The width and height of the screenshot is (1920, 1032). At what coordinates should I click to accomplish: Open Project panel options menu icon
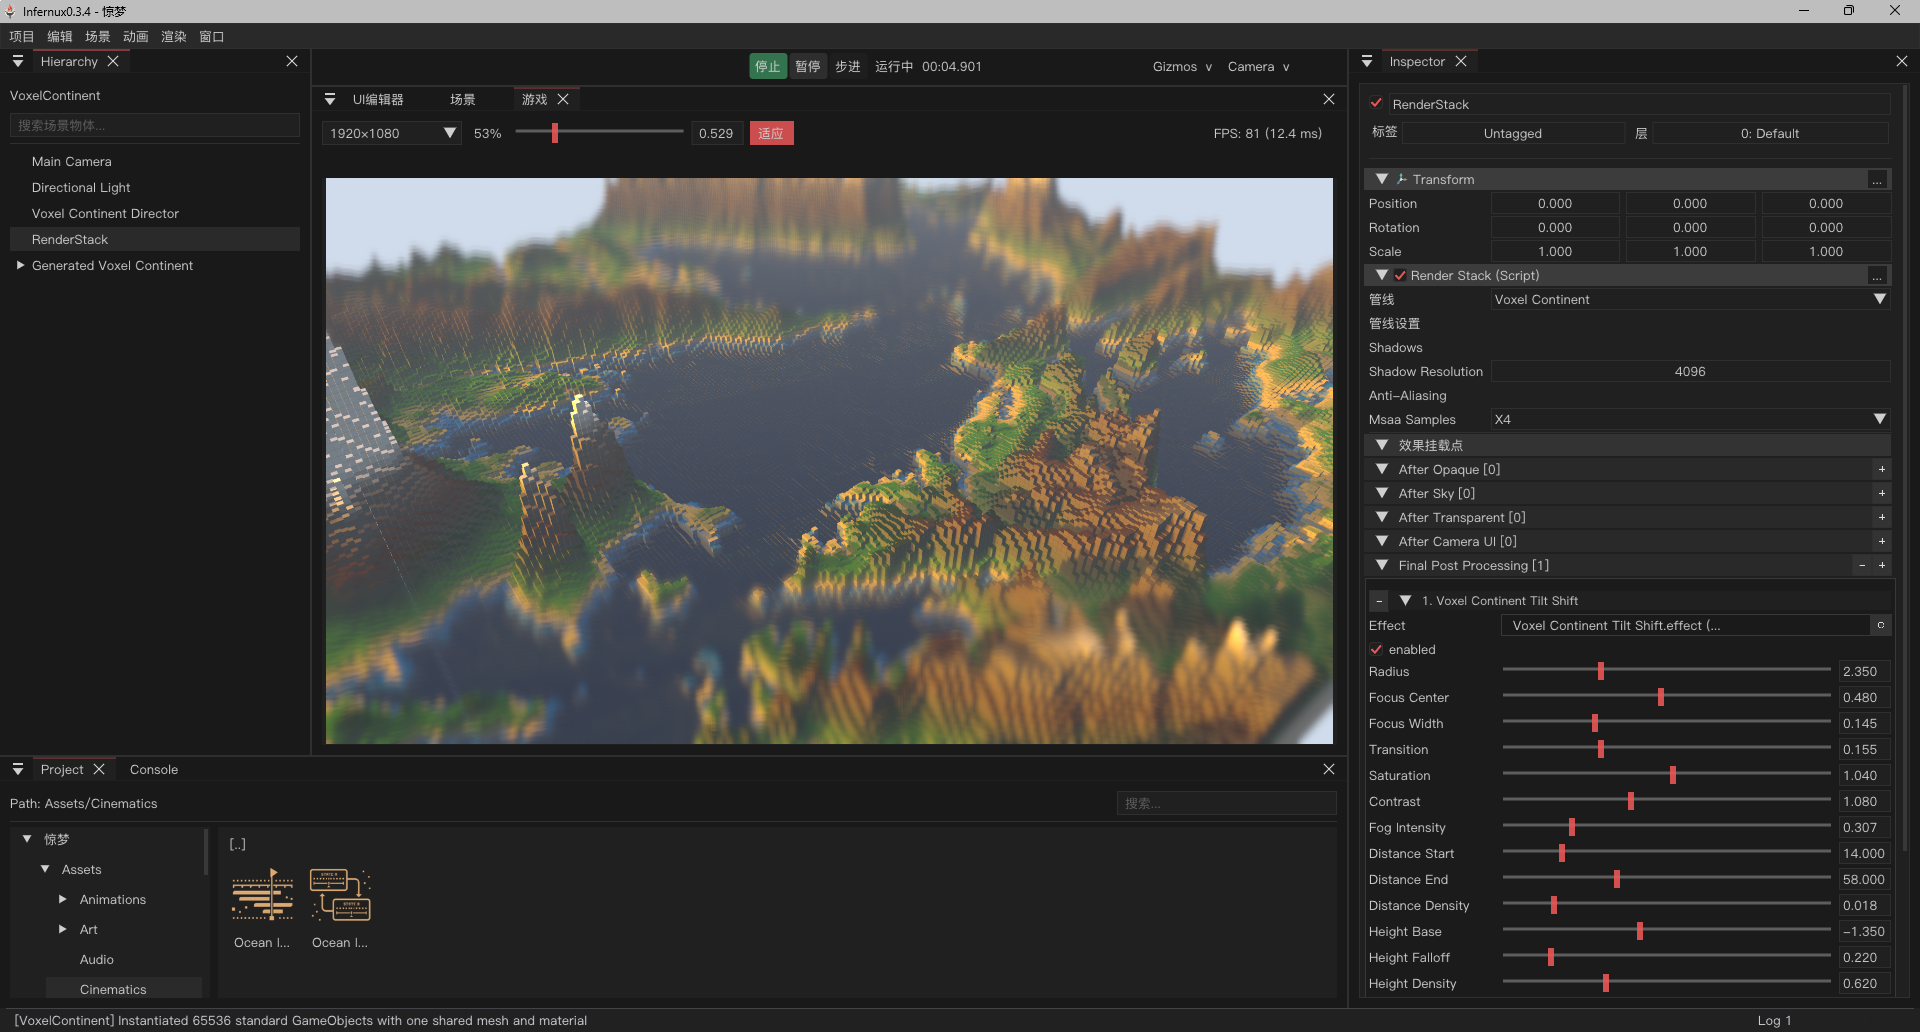click(18, 770)
